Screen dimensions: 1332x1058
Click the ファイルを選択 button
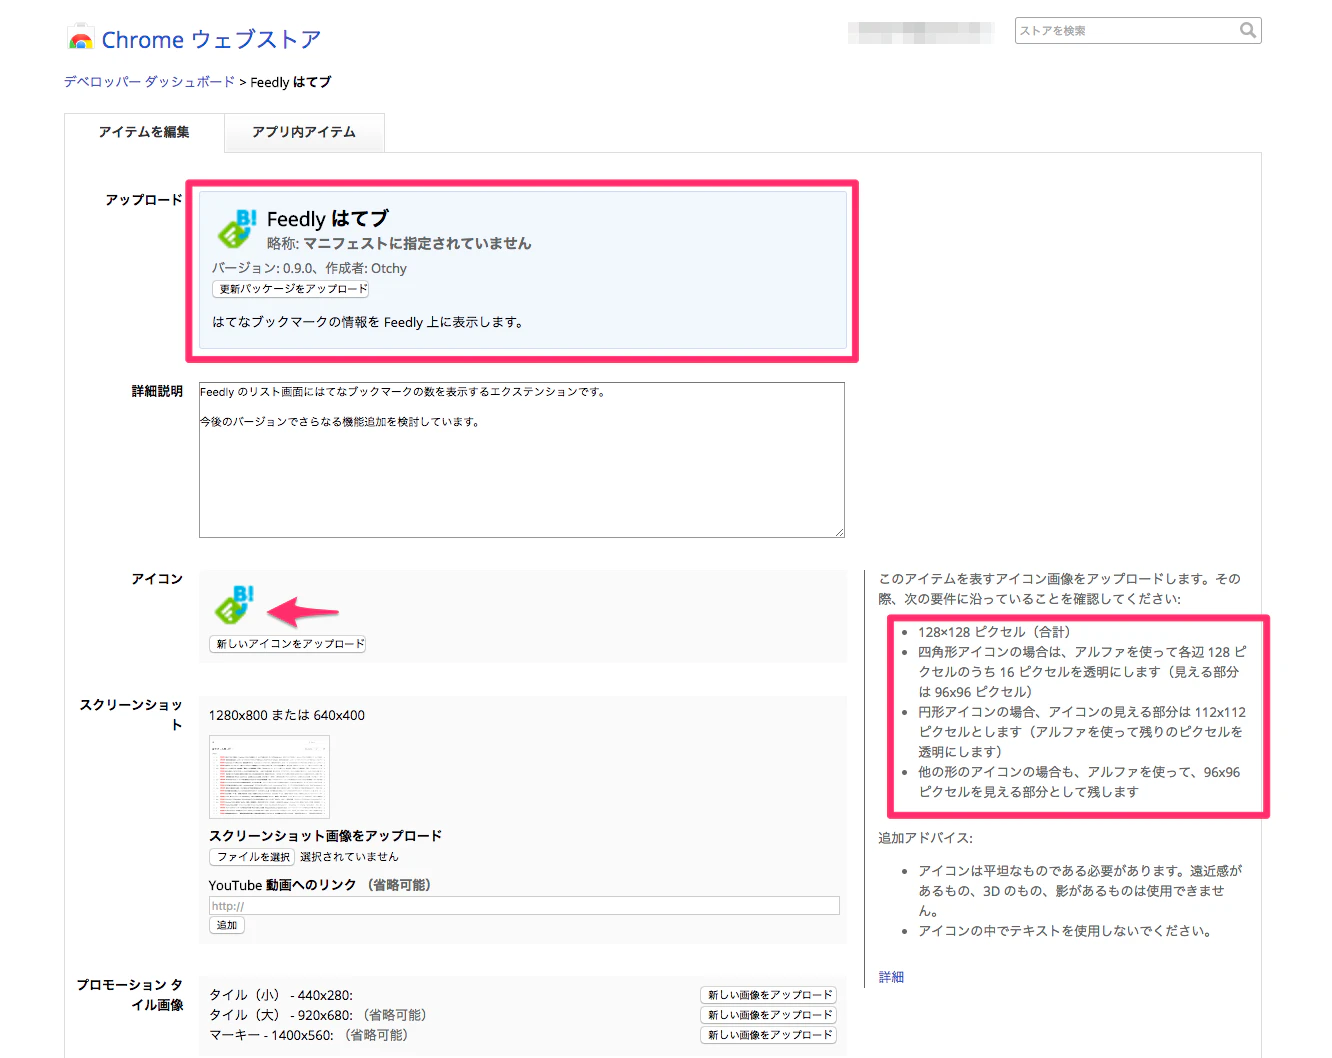(x=252, y=857)
